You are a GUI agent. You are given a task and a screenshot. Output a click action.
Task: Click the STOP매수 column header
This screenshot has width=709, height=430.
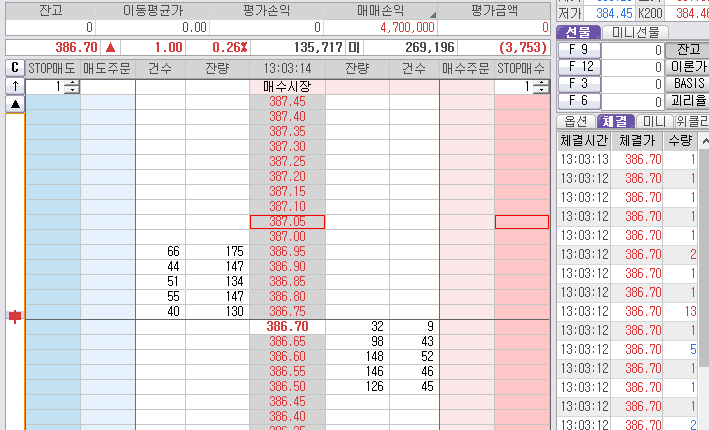click(x=522, y=68)
